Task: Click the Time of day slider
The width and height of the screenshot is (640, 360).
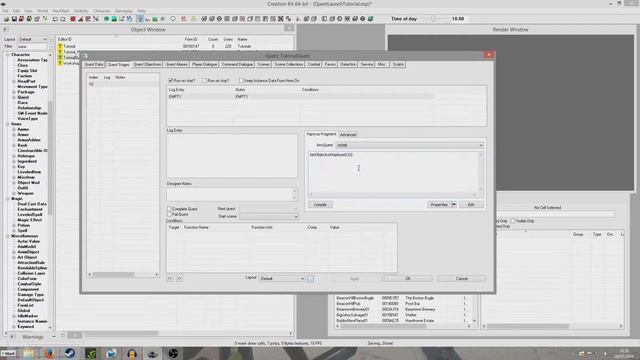Action: pyautogui.click(x=434, y=19)
